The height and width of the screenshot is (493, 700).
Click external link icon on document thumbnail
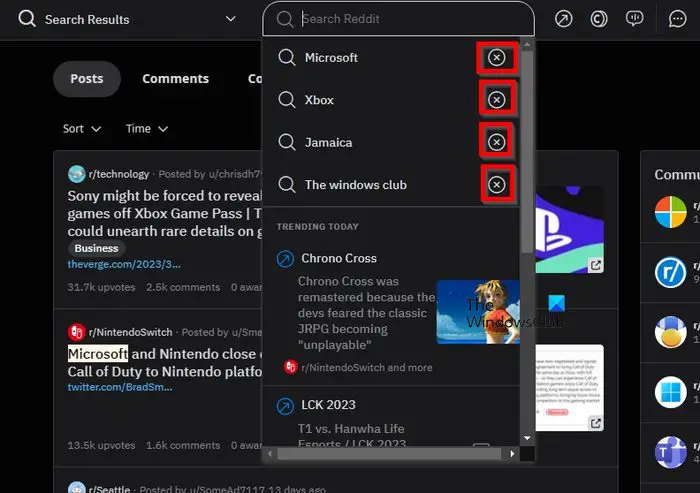click(596, 422)
